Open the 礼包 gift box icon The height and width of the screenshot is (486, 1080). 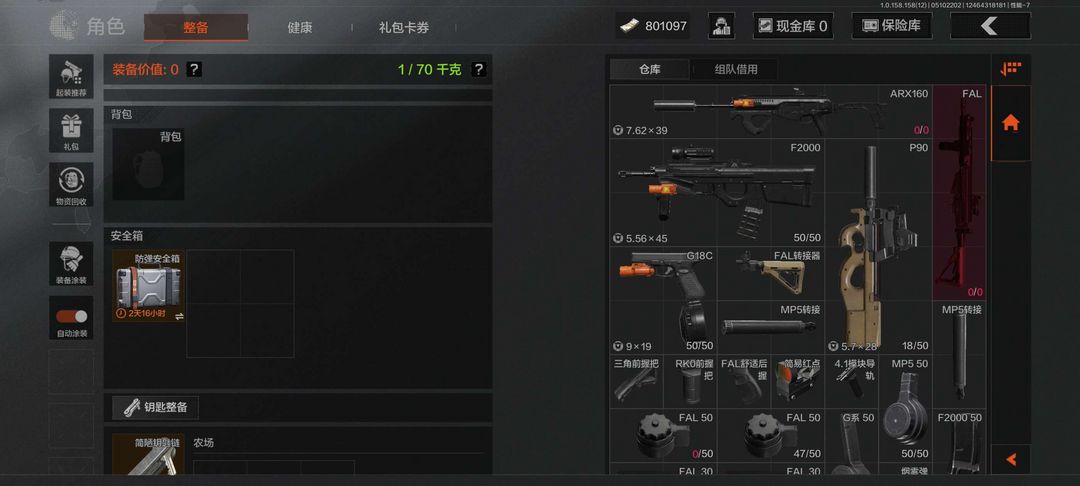tap(71, 130)
